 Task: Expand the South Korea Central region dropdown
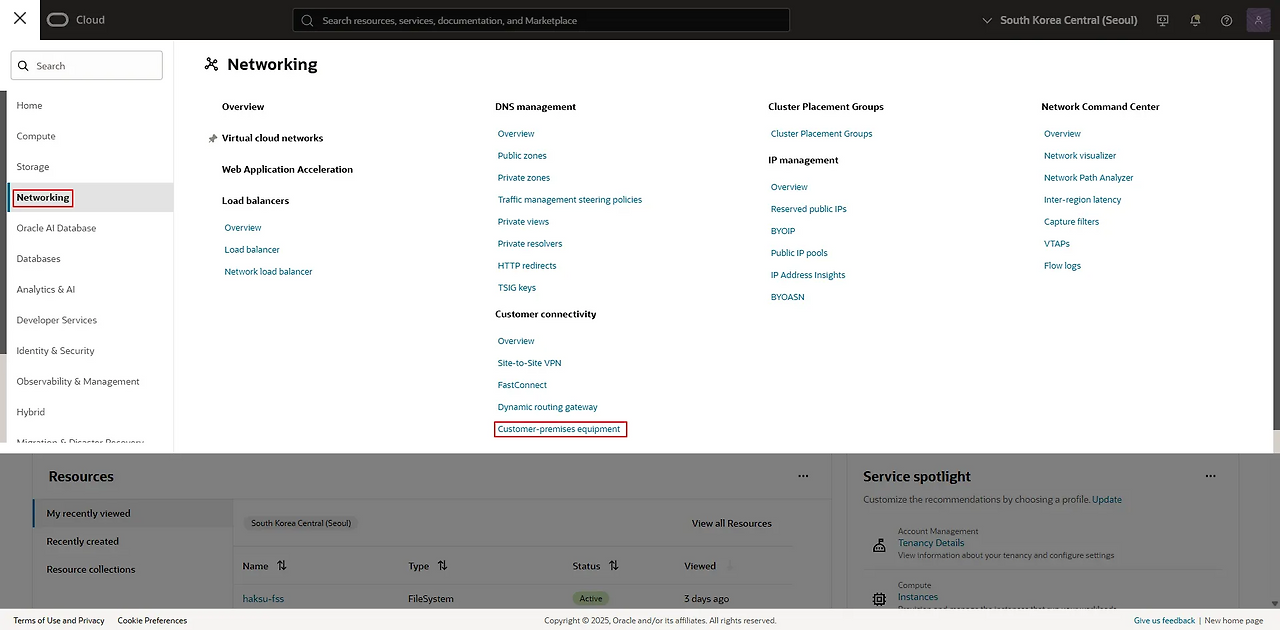click(1060, 20)
